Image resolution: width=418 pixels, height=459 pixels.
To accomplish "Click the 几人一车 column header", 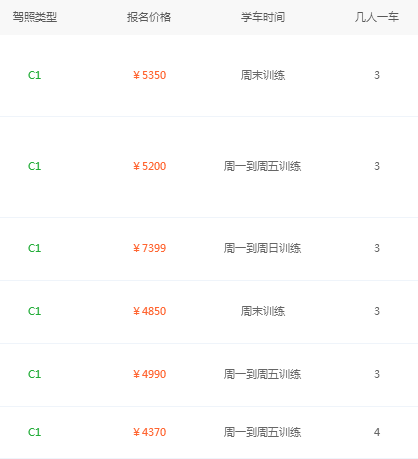I will click(x=377, y=17).
